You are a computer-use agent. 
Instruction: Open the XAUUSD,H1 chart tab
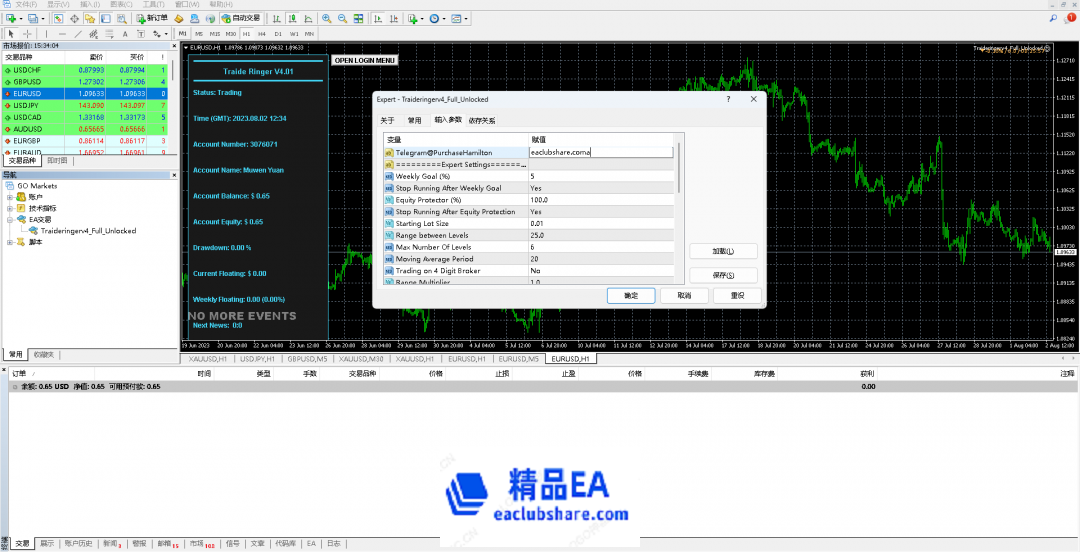coord(207,358)
